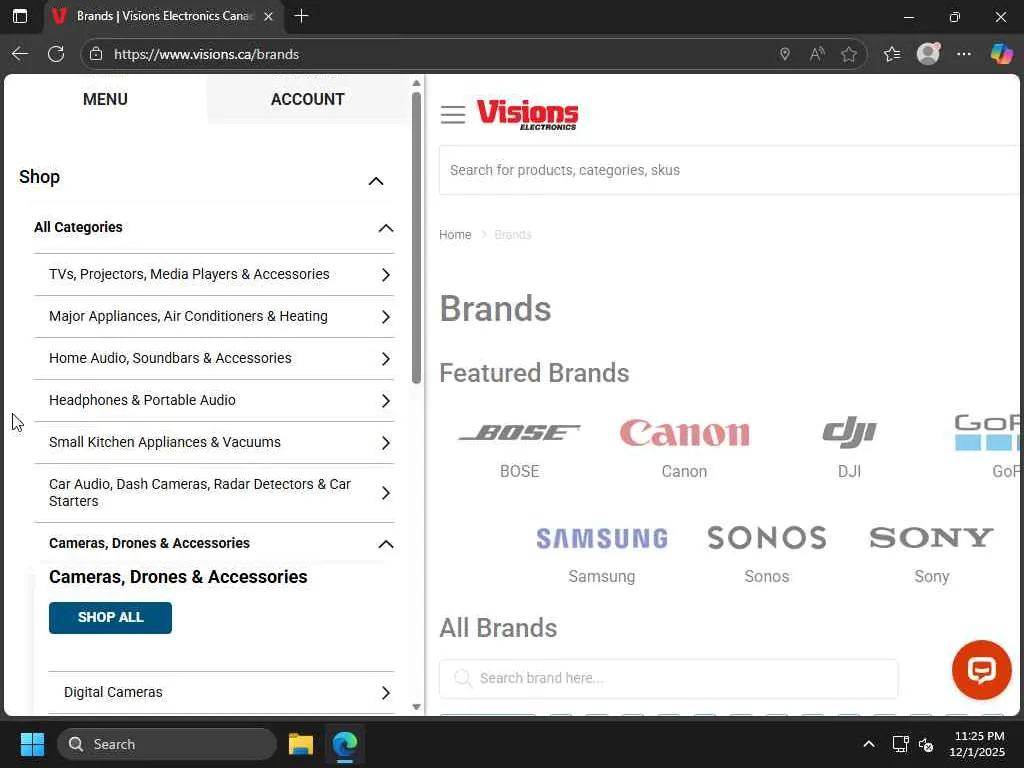Collapse the All Categories chevron
The height and width of the screenshot is (768, 1024).
click(x=386, y=228)
